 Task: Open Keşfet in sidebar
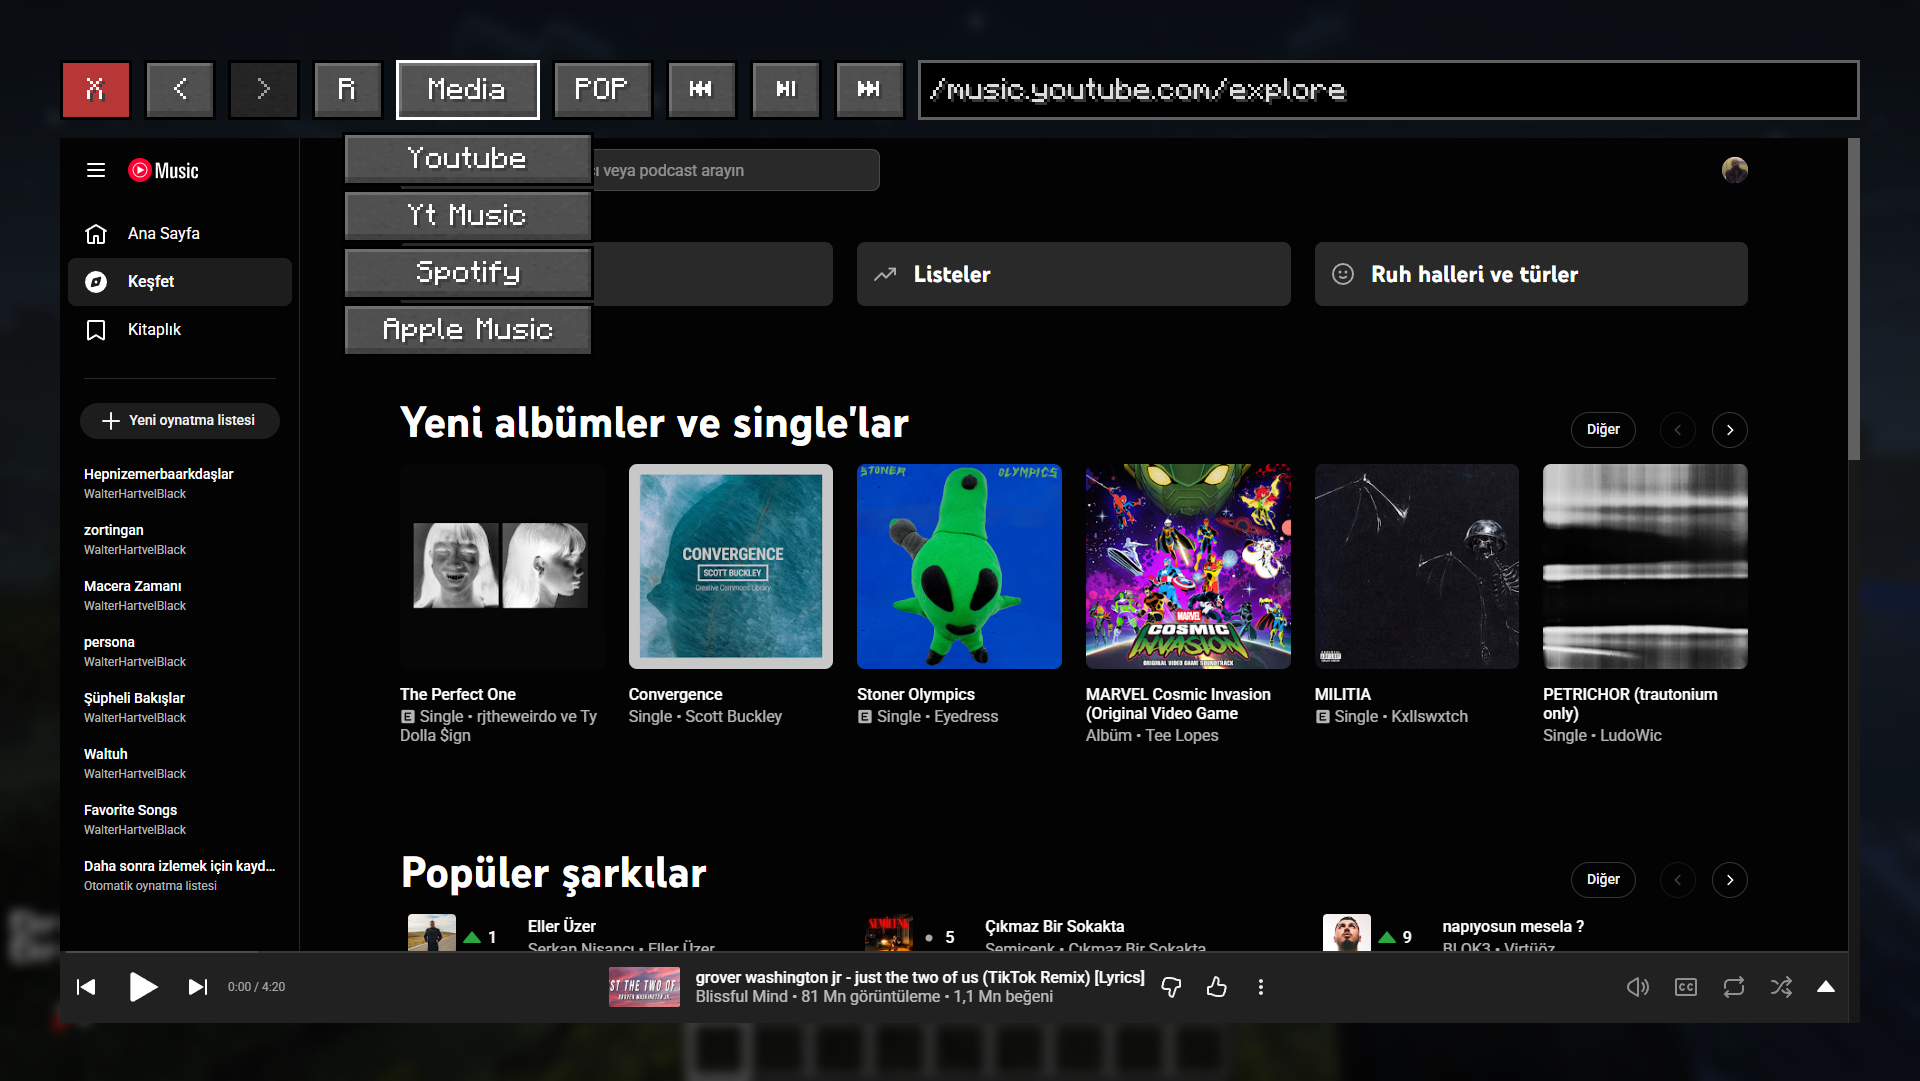click(180, 282)
